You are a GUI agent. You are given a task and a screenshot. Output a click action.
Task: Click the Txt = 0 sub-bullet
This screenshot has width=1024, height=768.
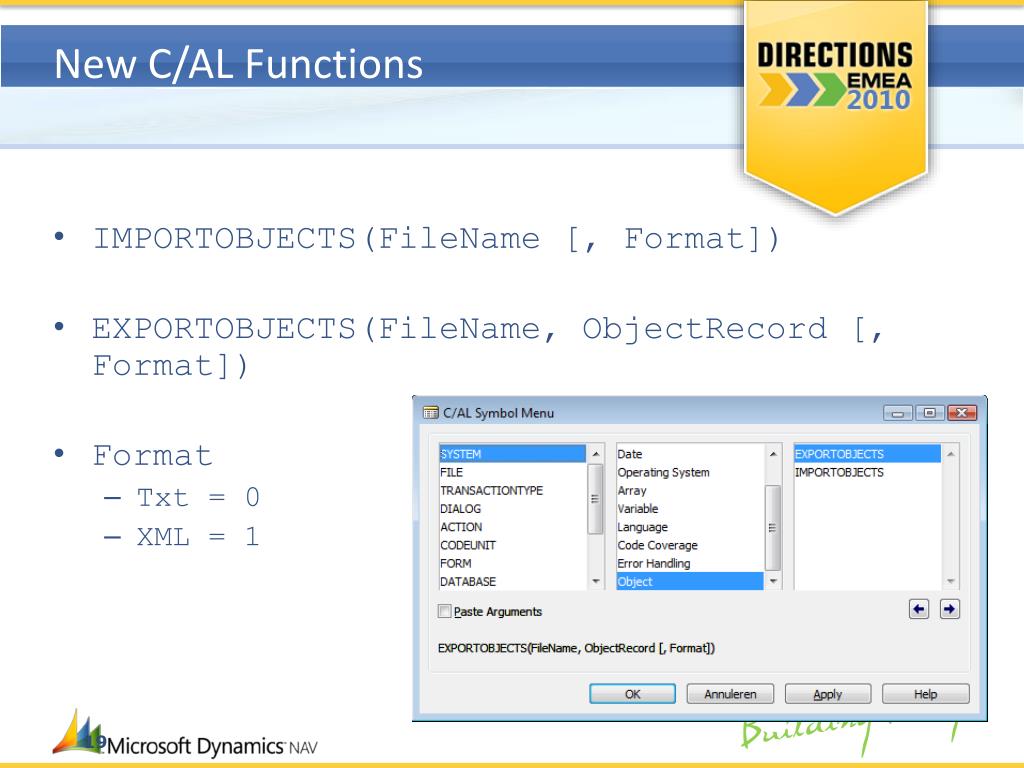(x=198, y=498)
